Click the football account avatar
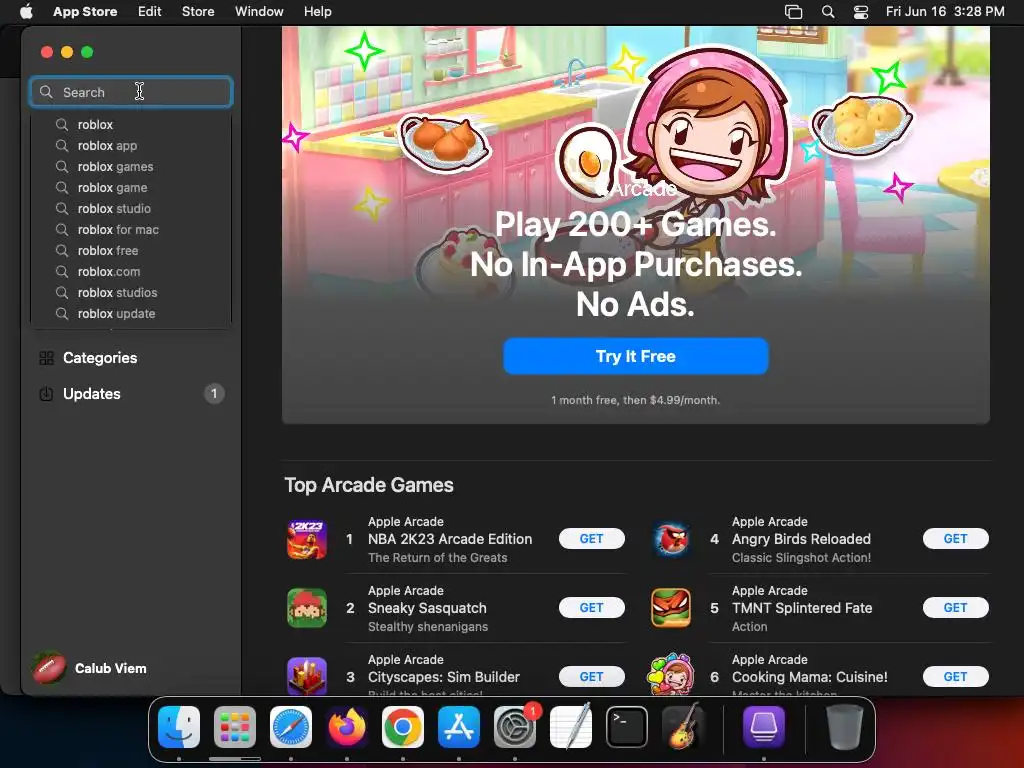 click(x=50, y=668)
